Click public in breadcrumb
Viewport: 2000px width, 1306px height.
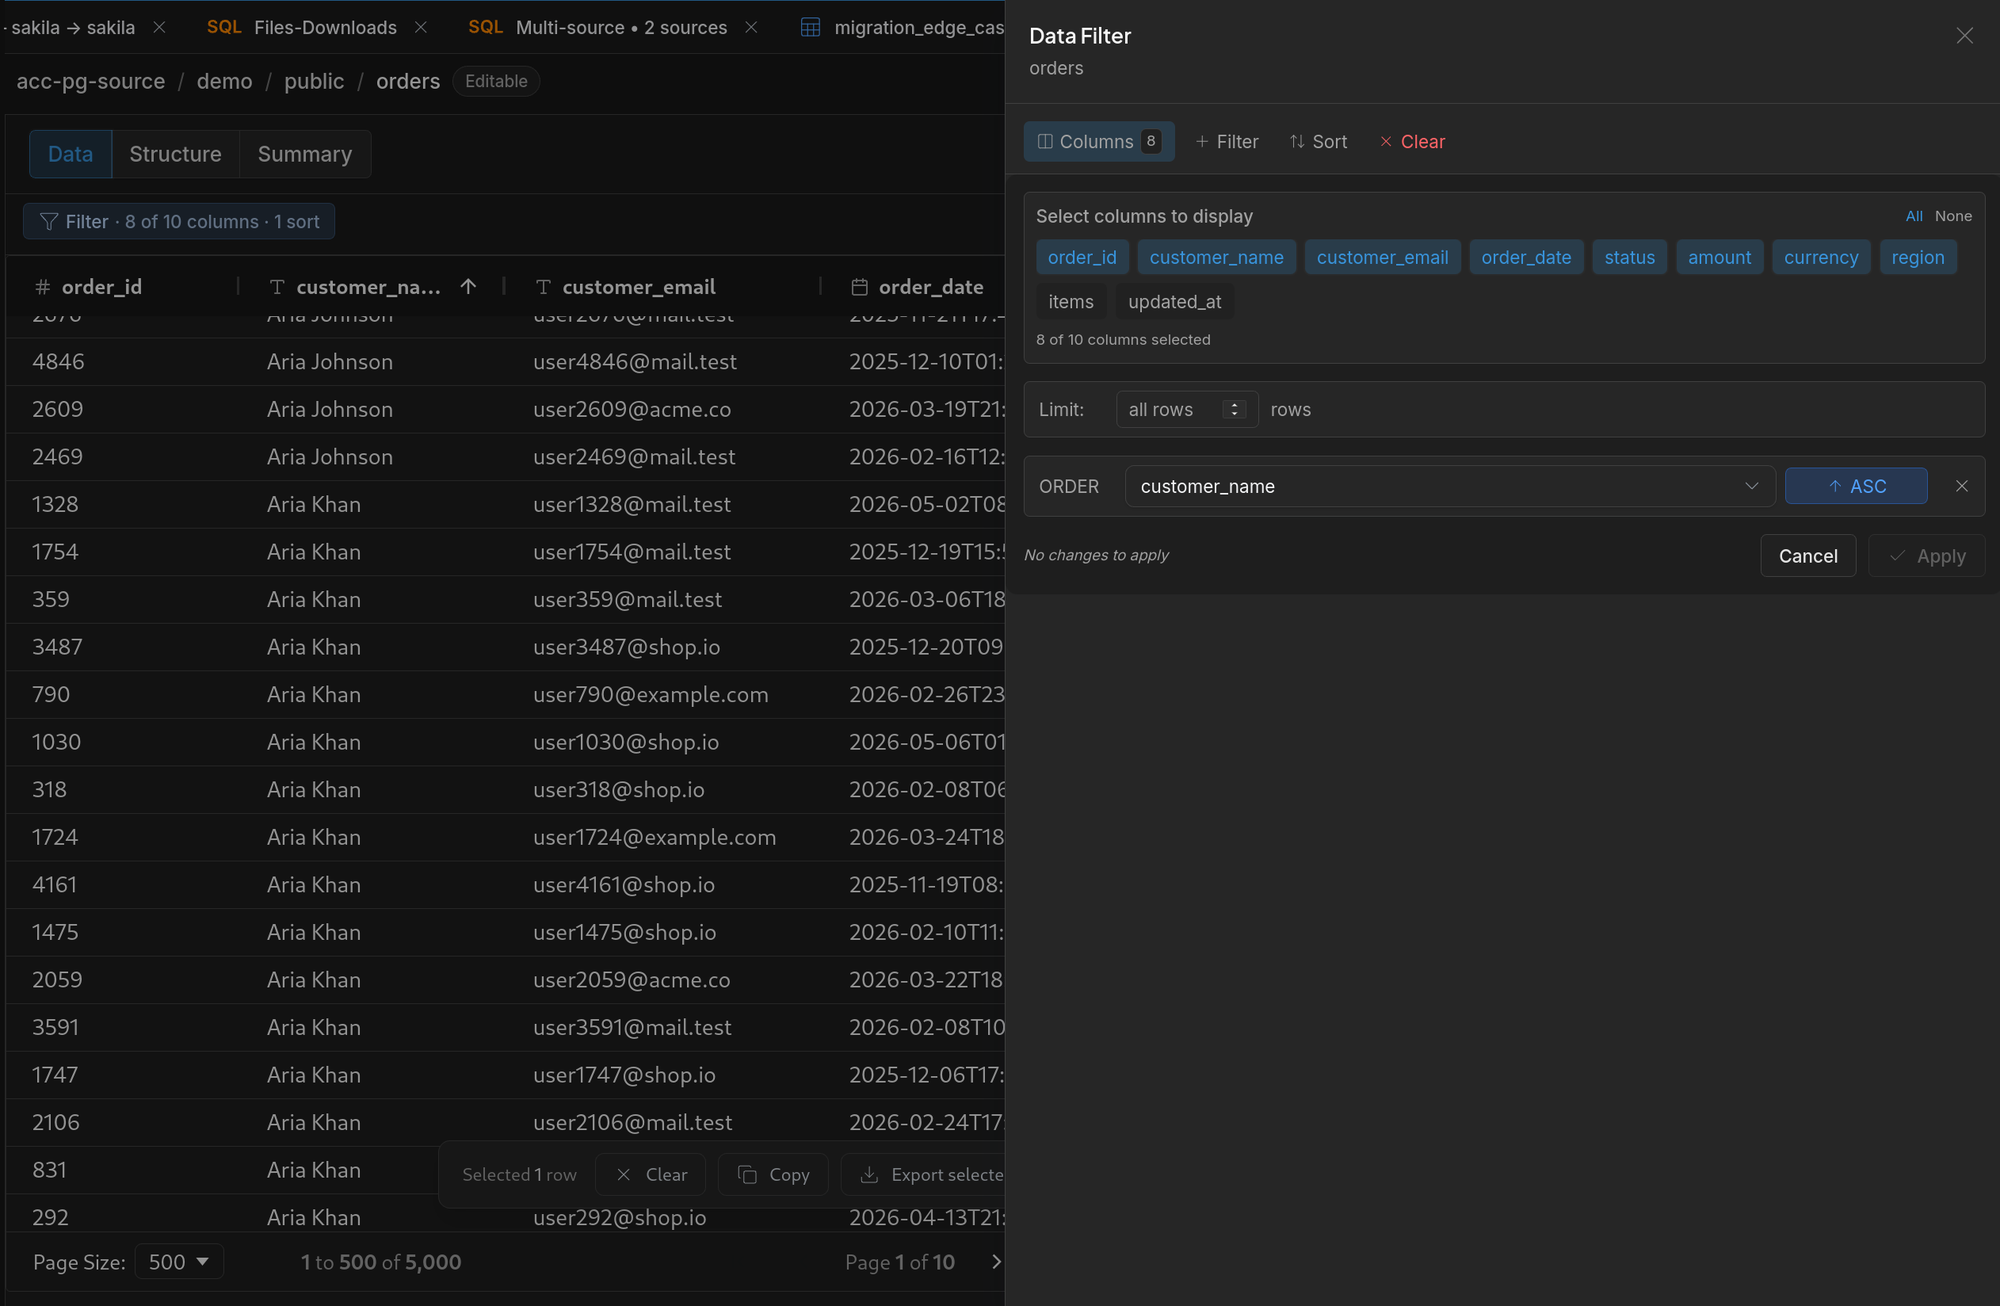314,81
